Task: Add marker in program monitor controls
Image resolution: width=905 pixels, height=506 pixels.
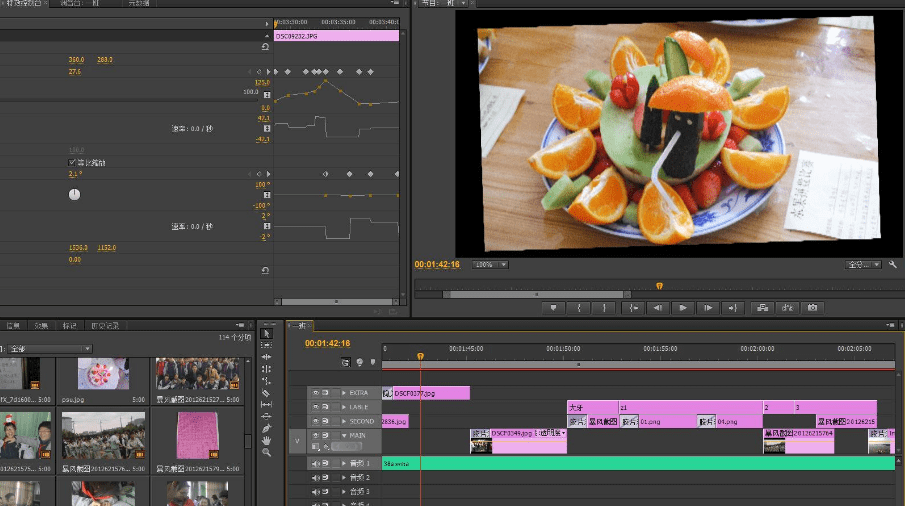Action: (553, 308)
